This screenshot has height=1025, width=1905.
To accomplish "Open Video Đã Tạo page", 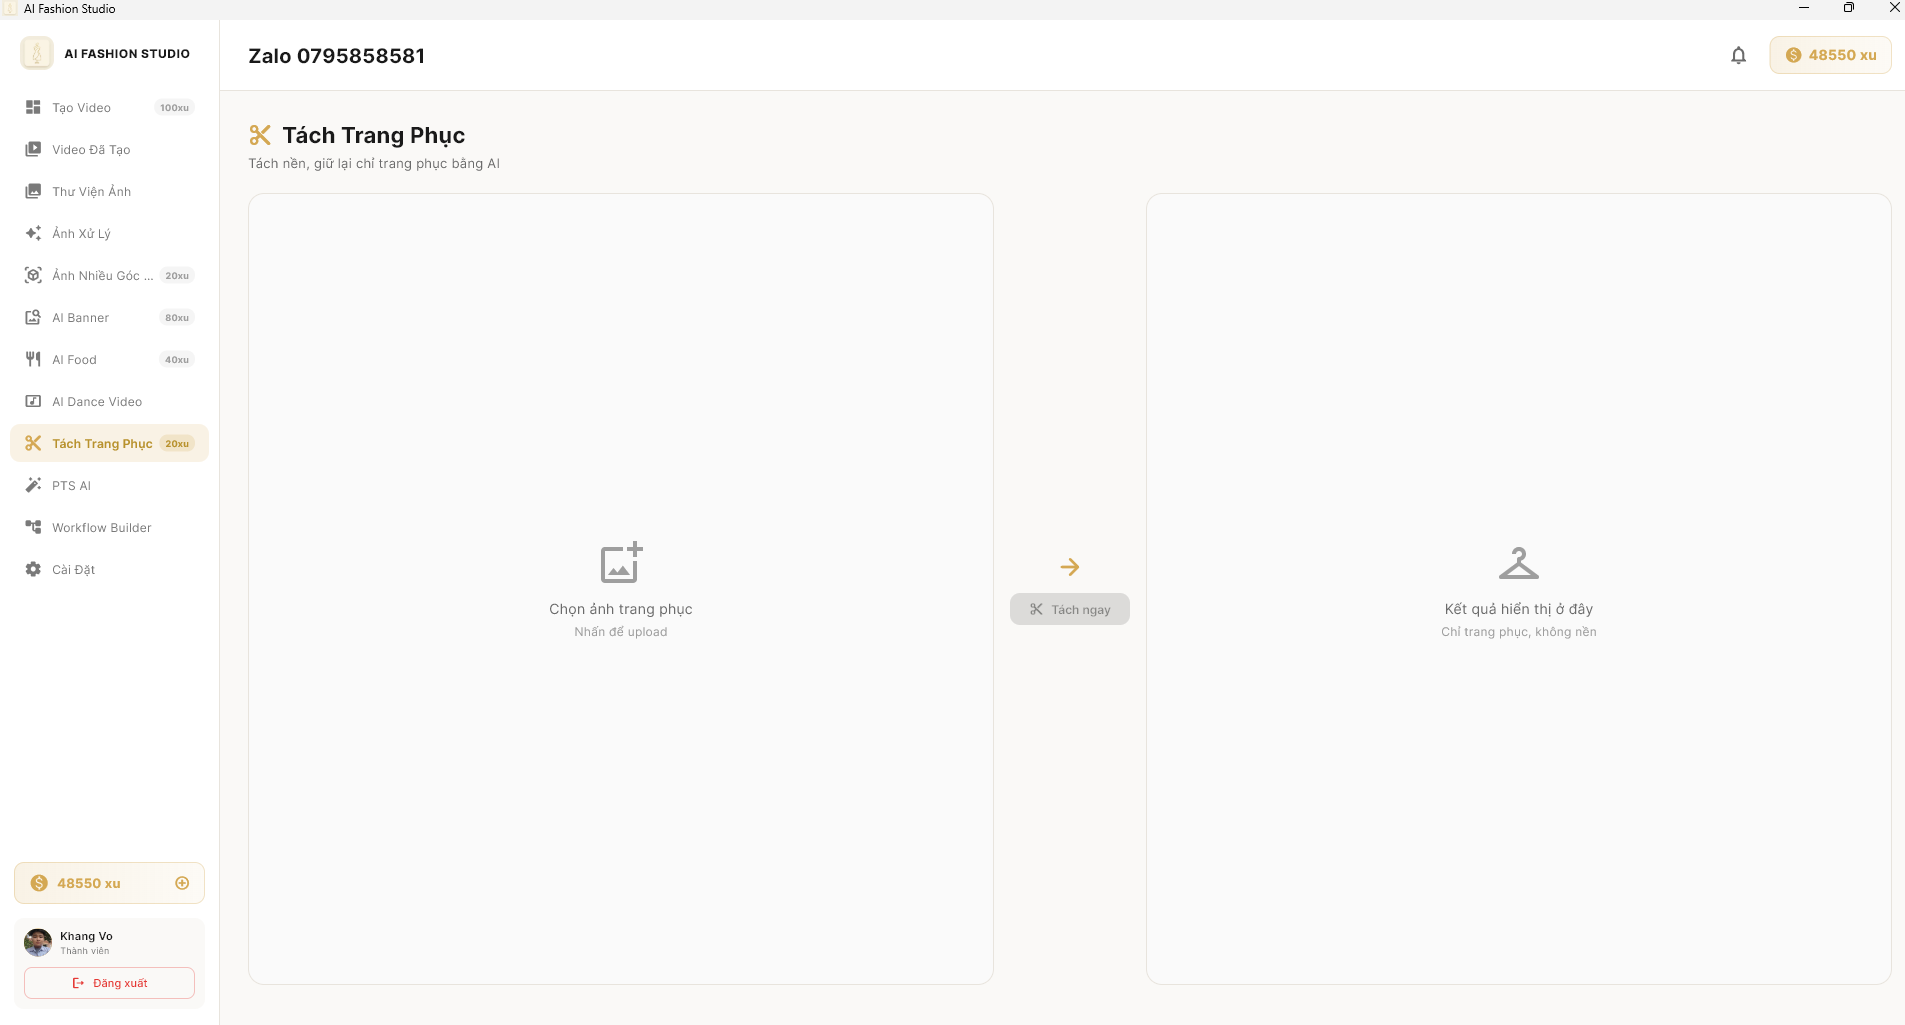I will coord(91,150).
